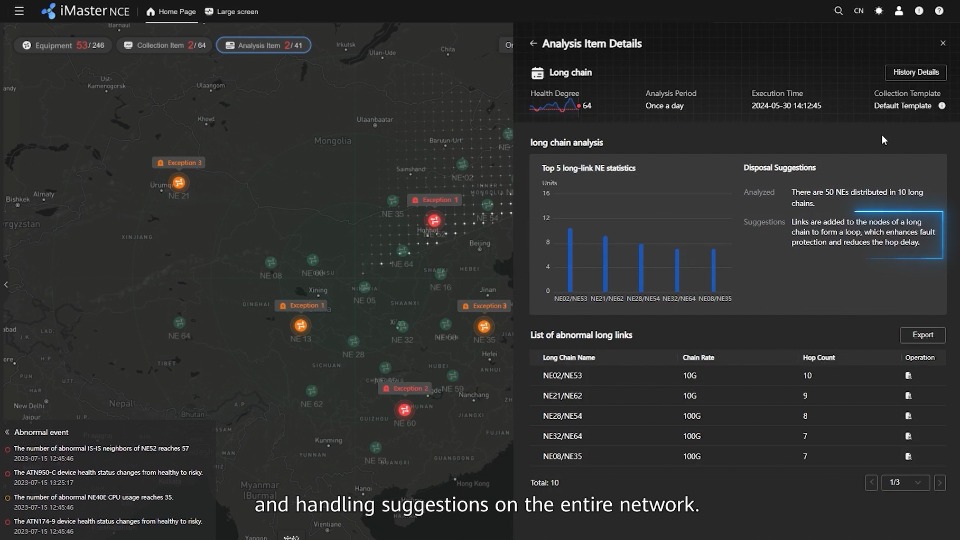Toggle the Collection Item filter pill
960x540 pixels.
pos(164,45)
